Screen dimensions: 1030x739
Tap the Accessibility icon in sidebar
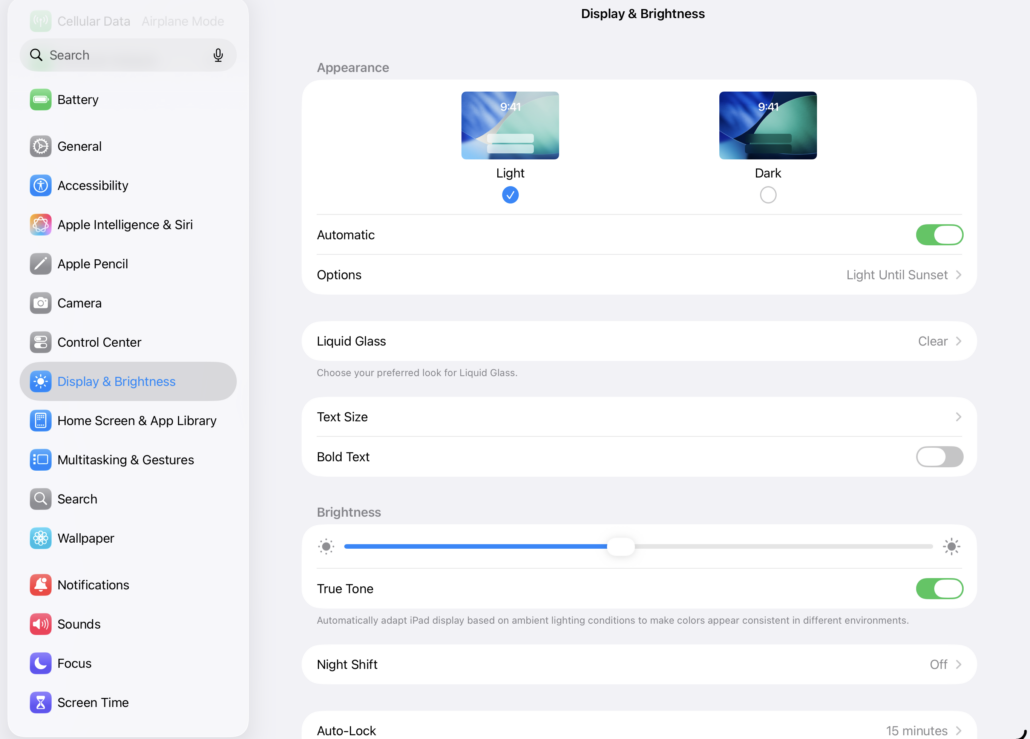pyautogui.click(x=40, y=185)
